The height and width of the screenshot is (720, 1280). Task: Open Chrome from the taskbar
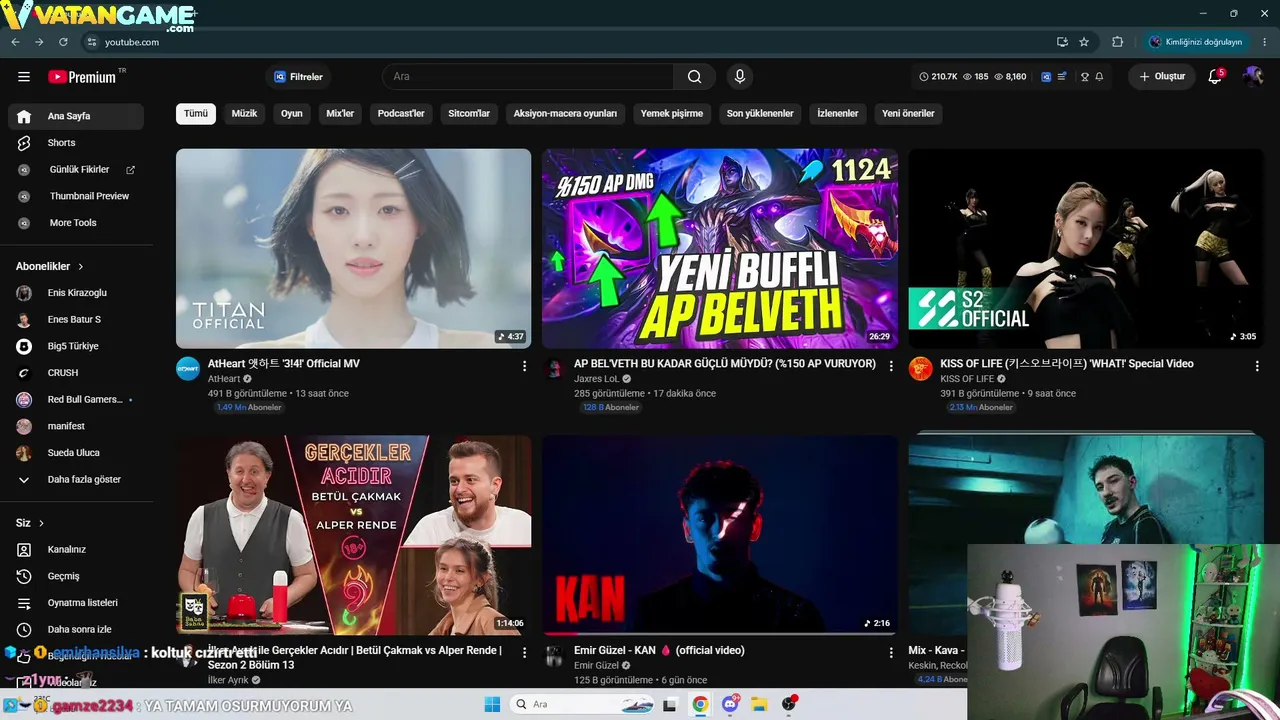700,705
